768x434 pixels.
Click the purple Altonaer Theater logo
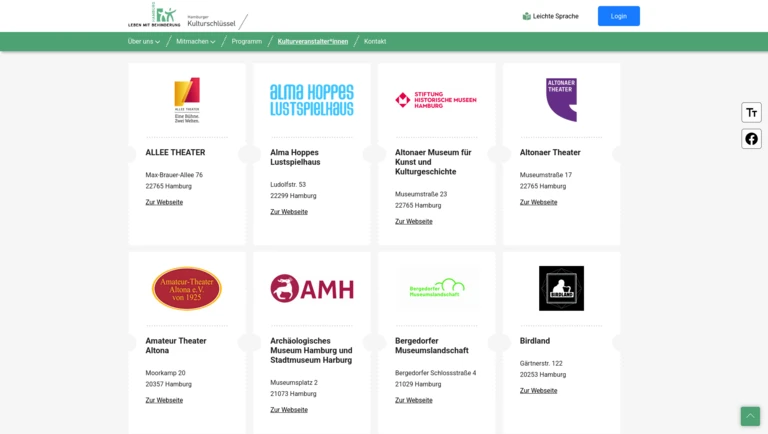tap(561, 100)
